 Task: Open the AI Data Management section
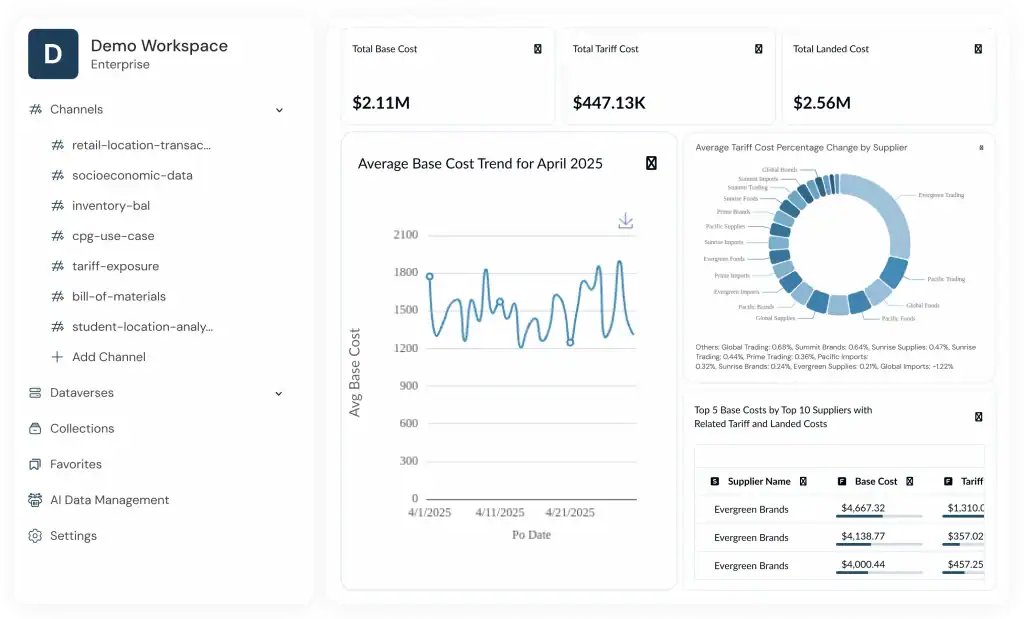point(109,500)
